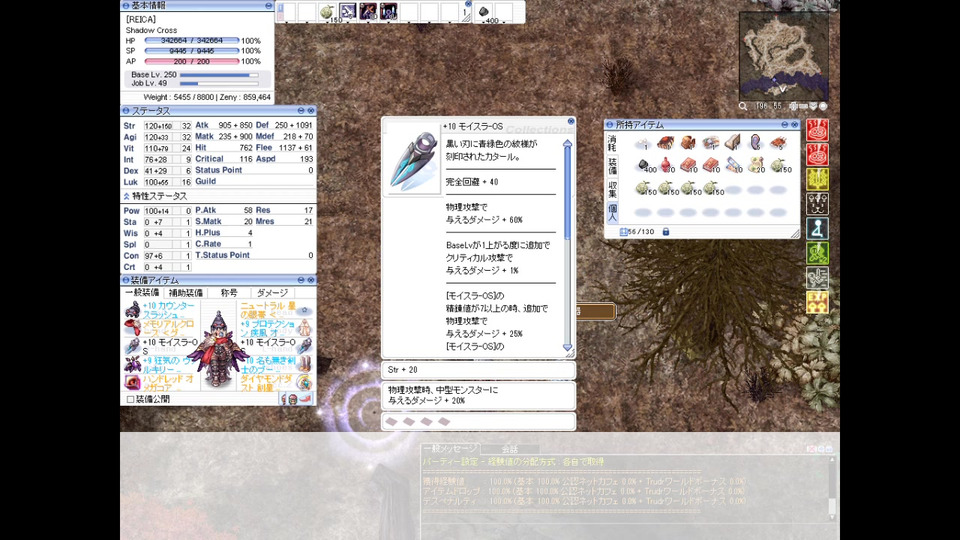Switch chat to the 一般メッセージ tab
960x540 pixels.
pyautogui.click(x=451, y=449)
